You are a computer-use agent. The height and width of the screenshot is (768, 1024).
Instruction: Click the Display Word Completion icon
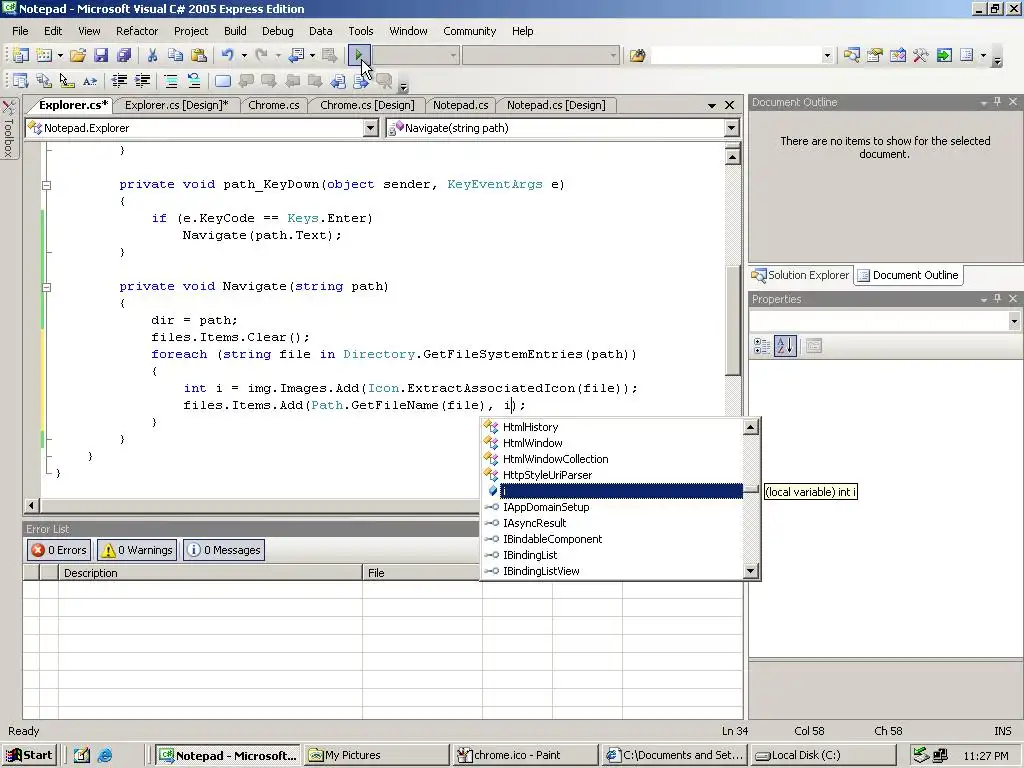point(90,81)
